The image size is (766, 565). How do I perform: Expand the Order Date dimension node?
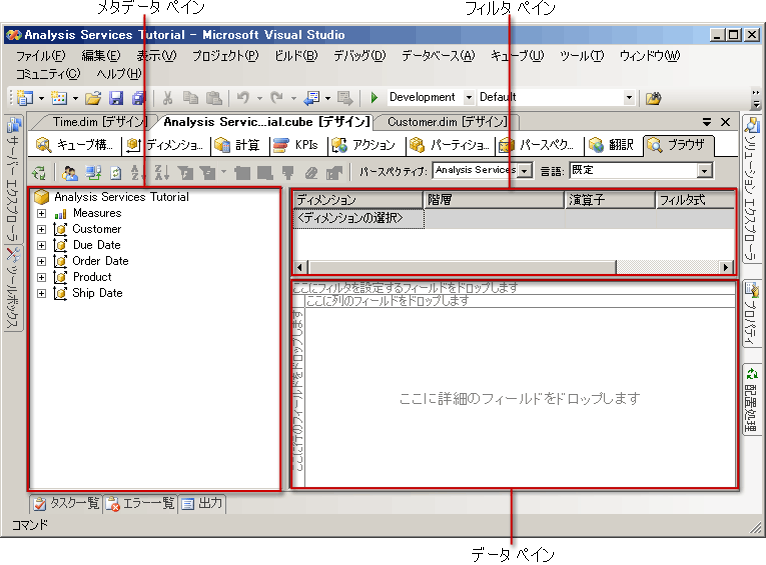[41, 261]
